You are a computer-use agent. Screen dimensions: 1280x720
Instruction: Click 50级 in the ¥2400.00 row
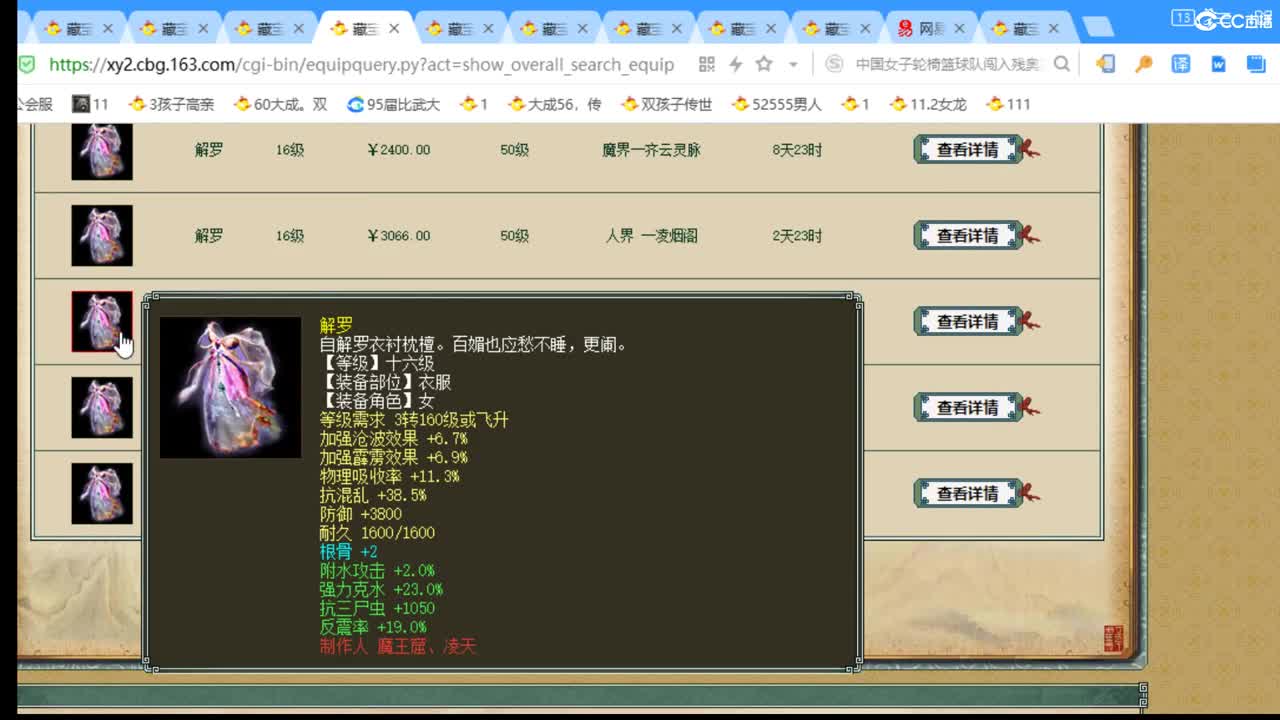point(514,150)
